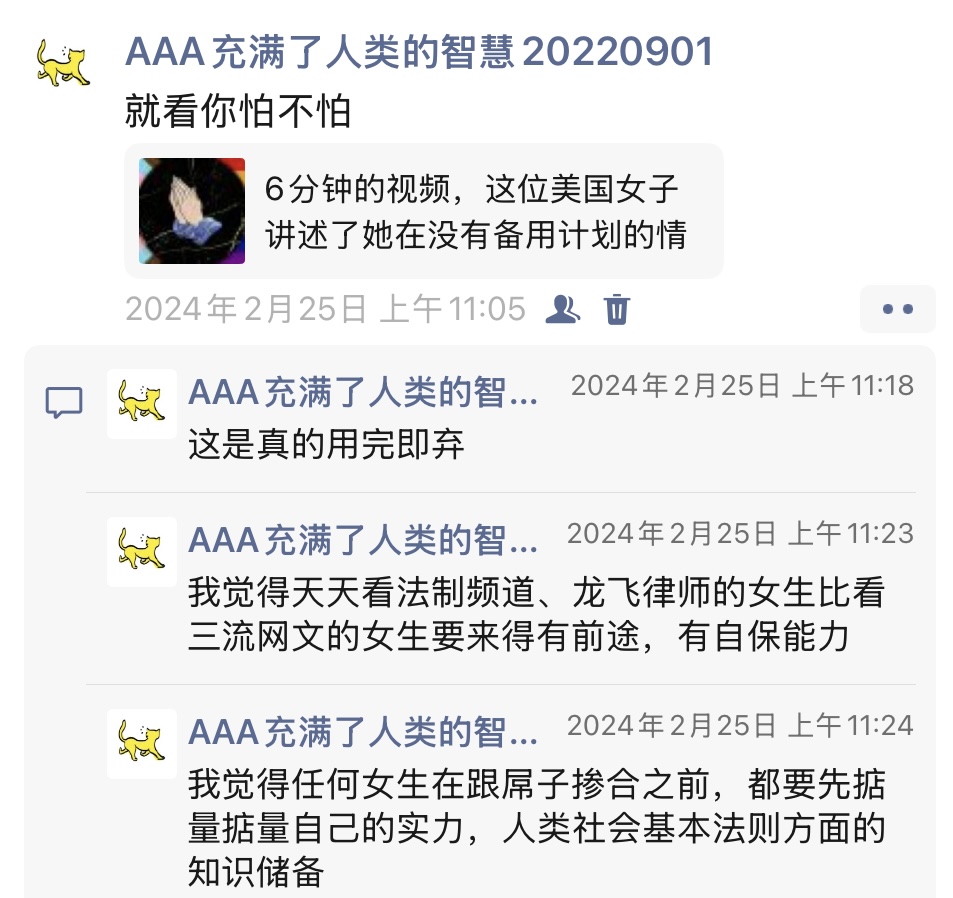Click commenter name on the 11:24 comment
This screenshot has height=898, width=953.
[363, 732]
